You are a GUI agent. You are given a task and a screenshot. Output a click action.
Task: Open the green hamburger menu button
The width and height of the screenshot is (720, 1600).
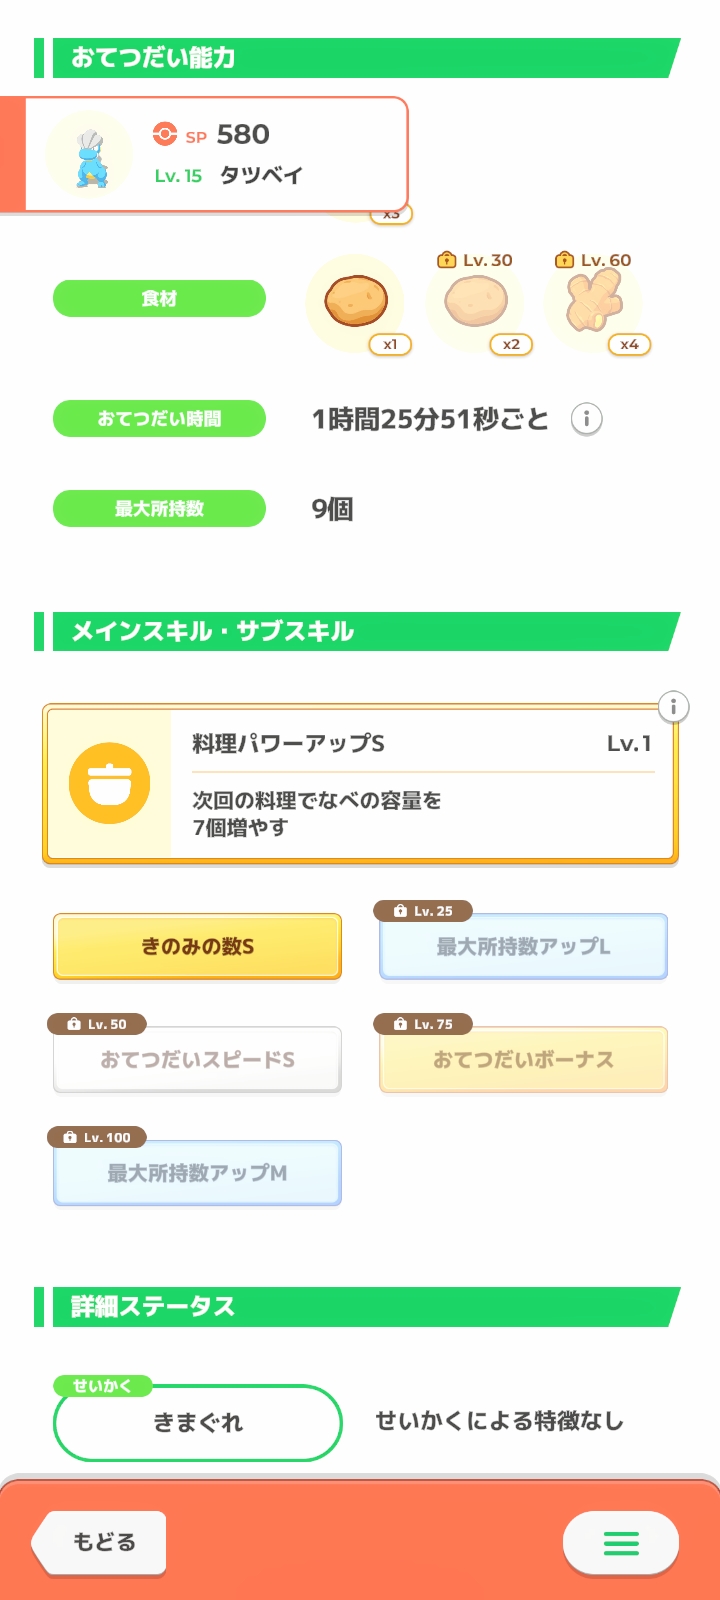click(x=621, y=1543)
